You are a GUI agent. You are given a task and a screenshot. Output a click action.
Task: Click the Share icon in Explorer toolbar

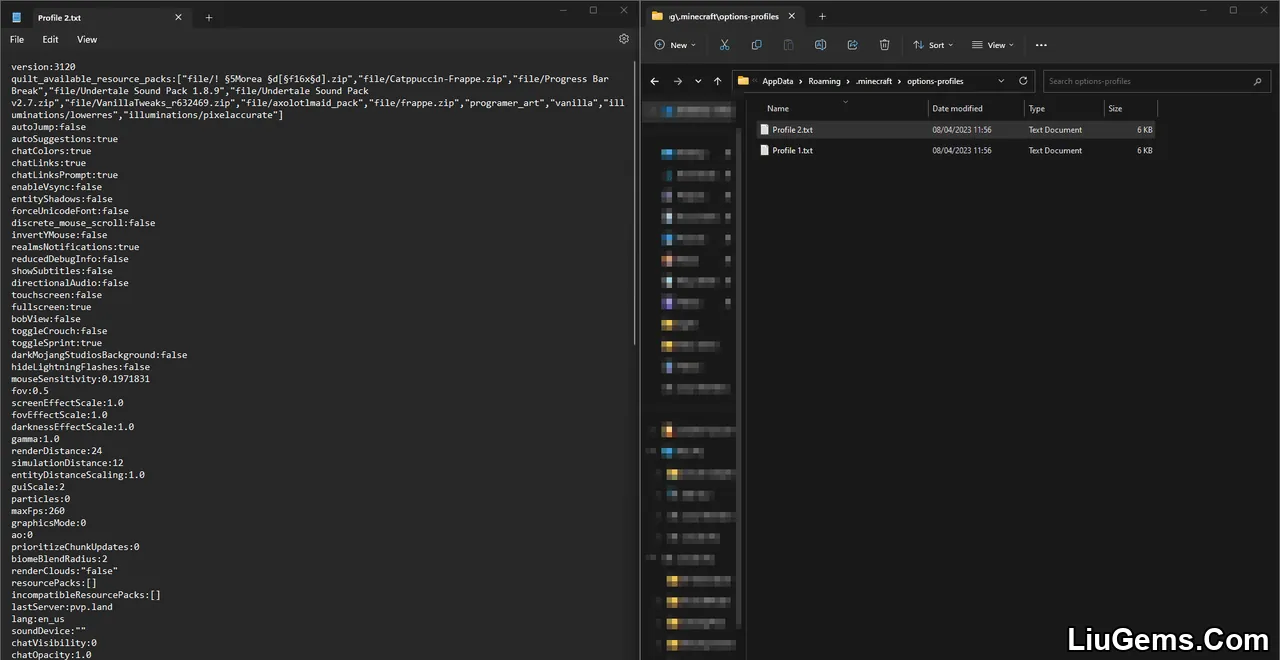(852, 45)
